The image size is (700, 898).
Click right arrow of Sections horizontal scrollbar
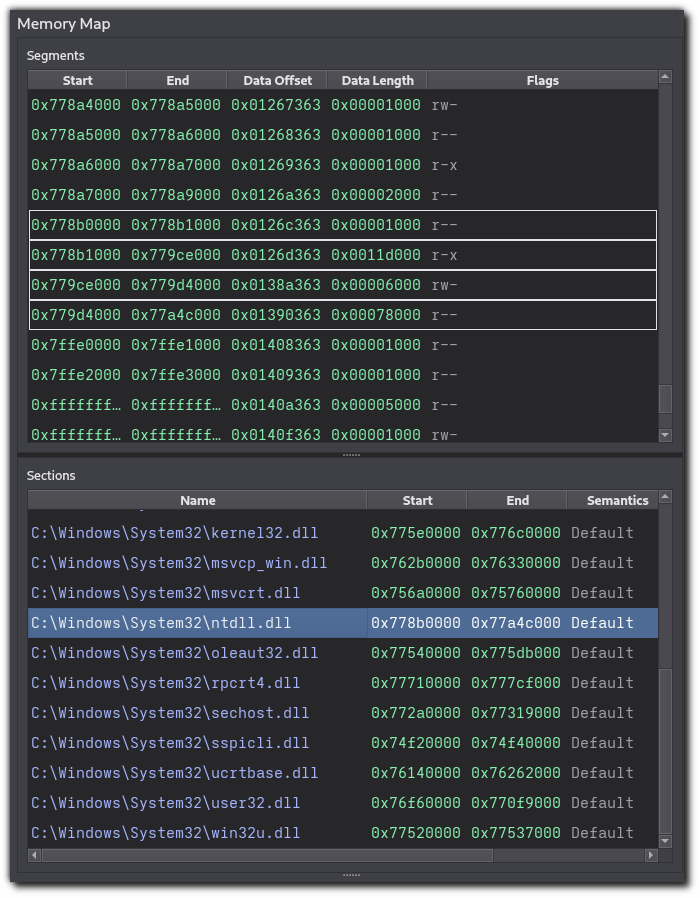point(651,856)
